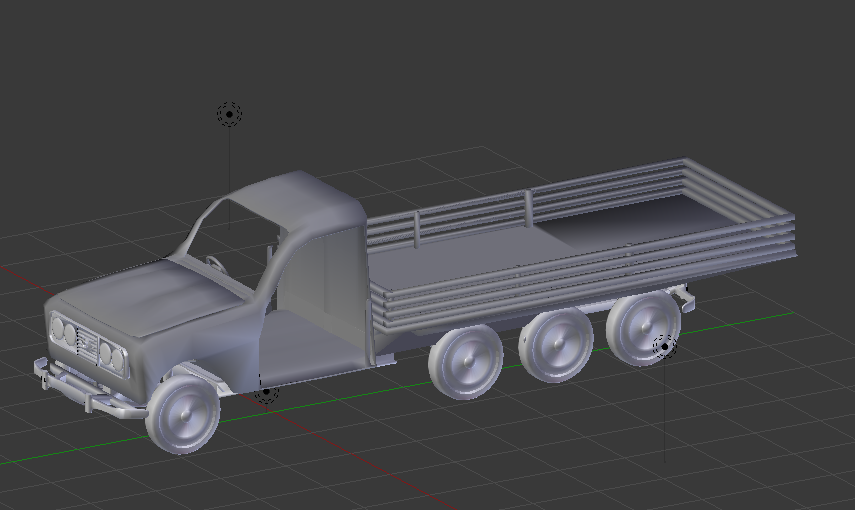
Task: Select the middle rear wheel
Action: [x=556, y=345]
